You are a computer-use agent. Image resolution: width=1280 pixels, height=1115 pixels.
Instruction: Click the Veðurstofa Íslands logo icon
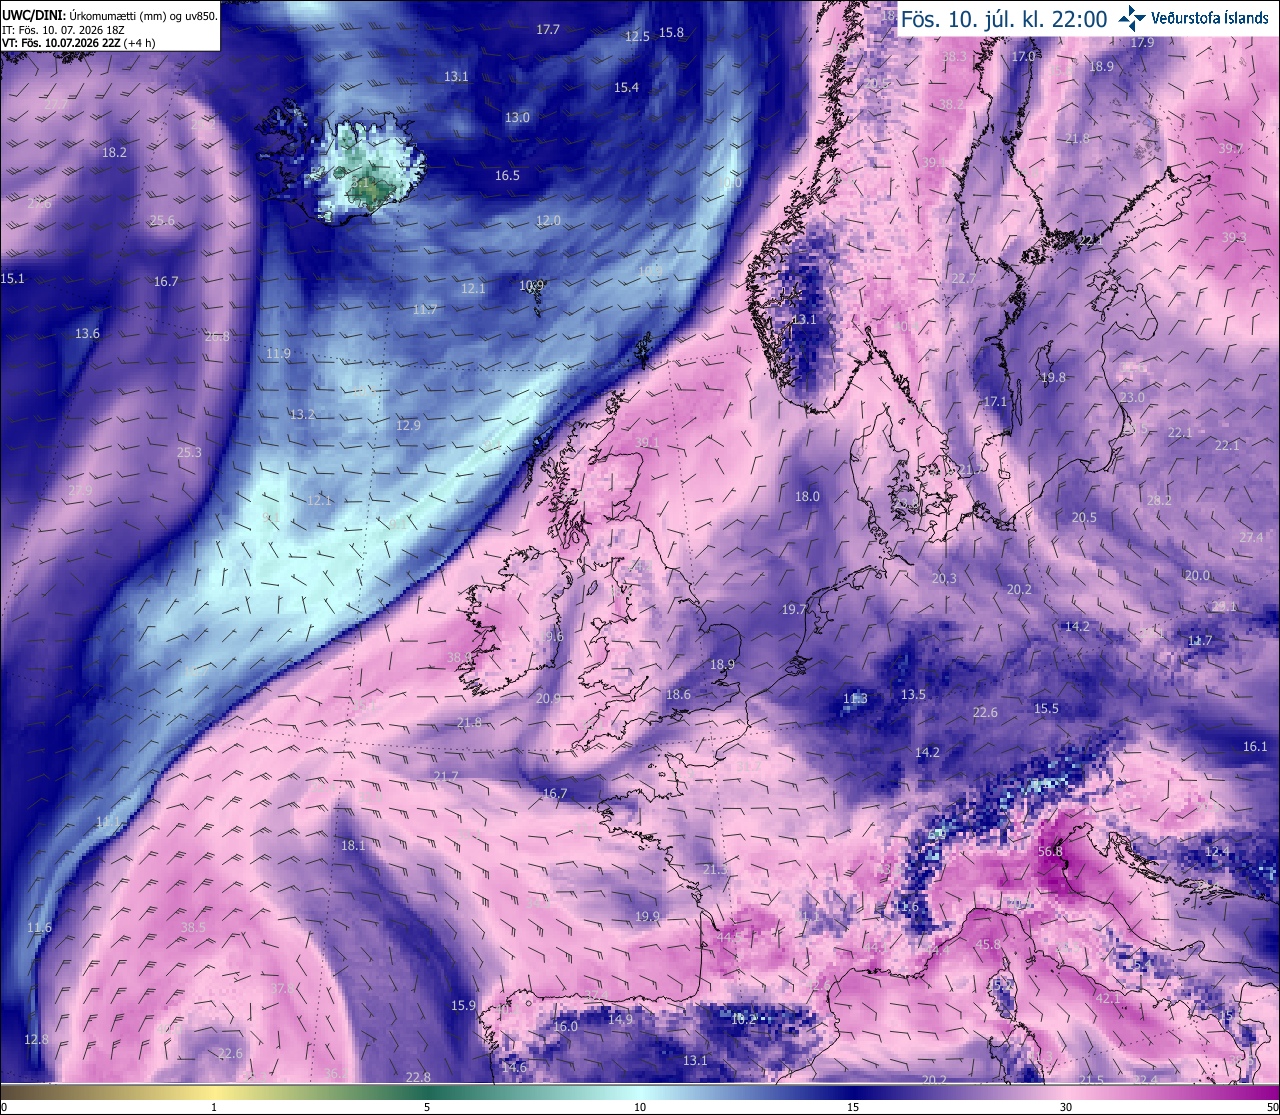[x=1132, y=17]
